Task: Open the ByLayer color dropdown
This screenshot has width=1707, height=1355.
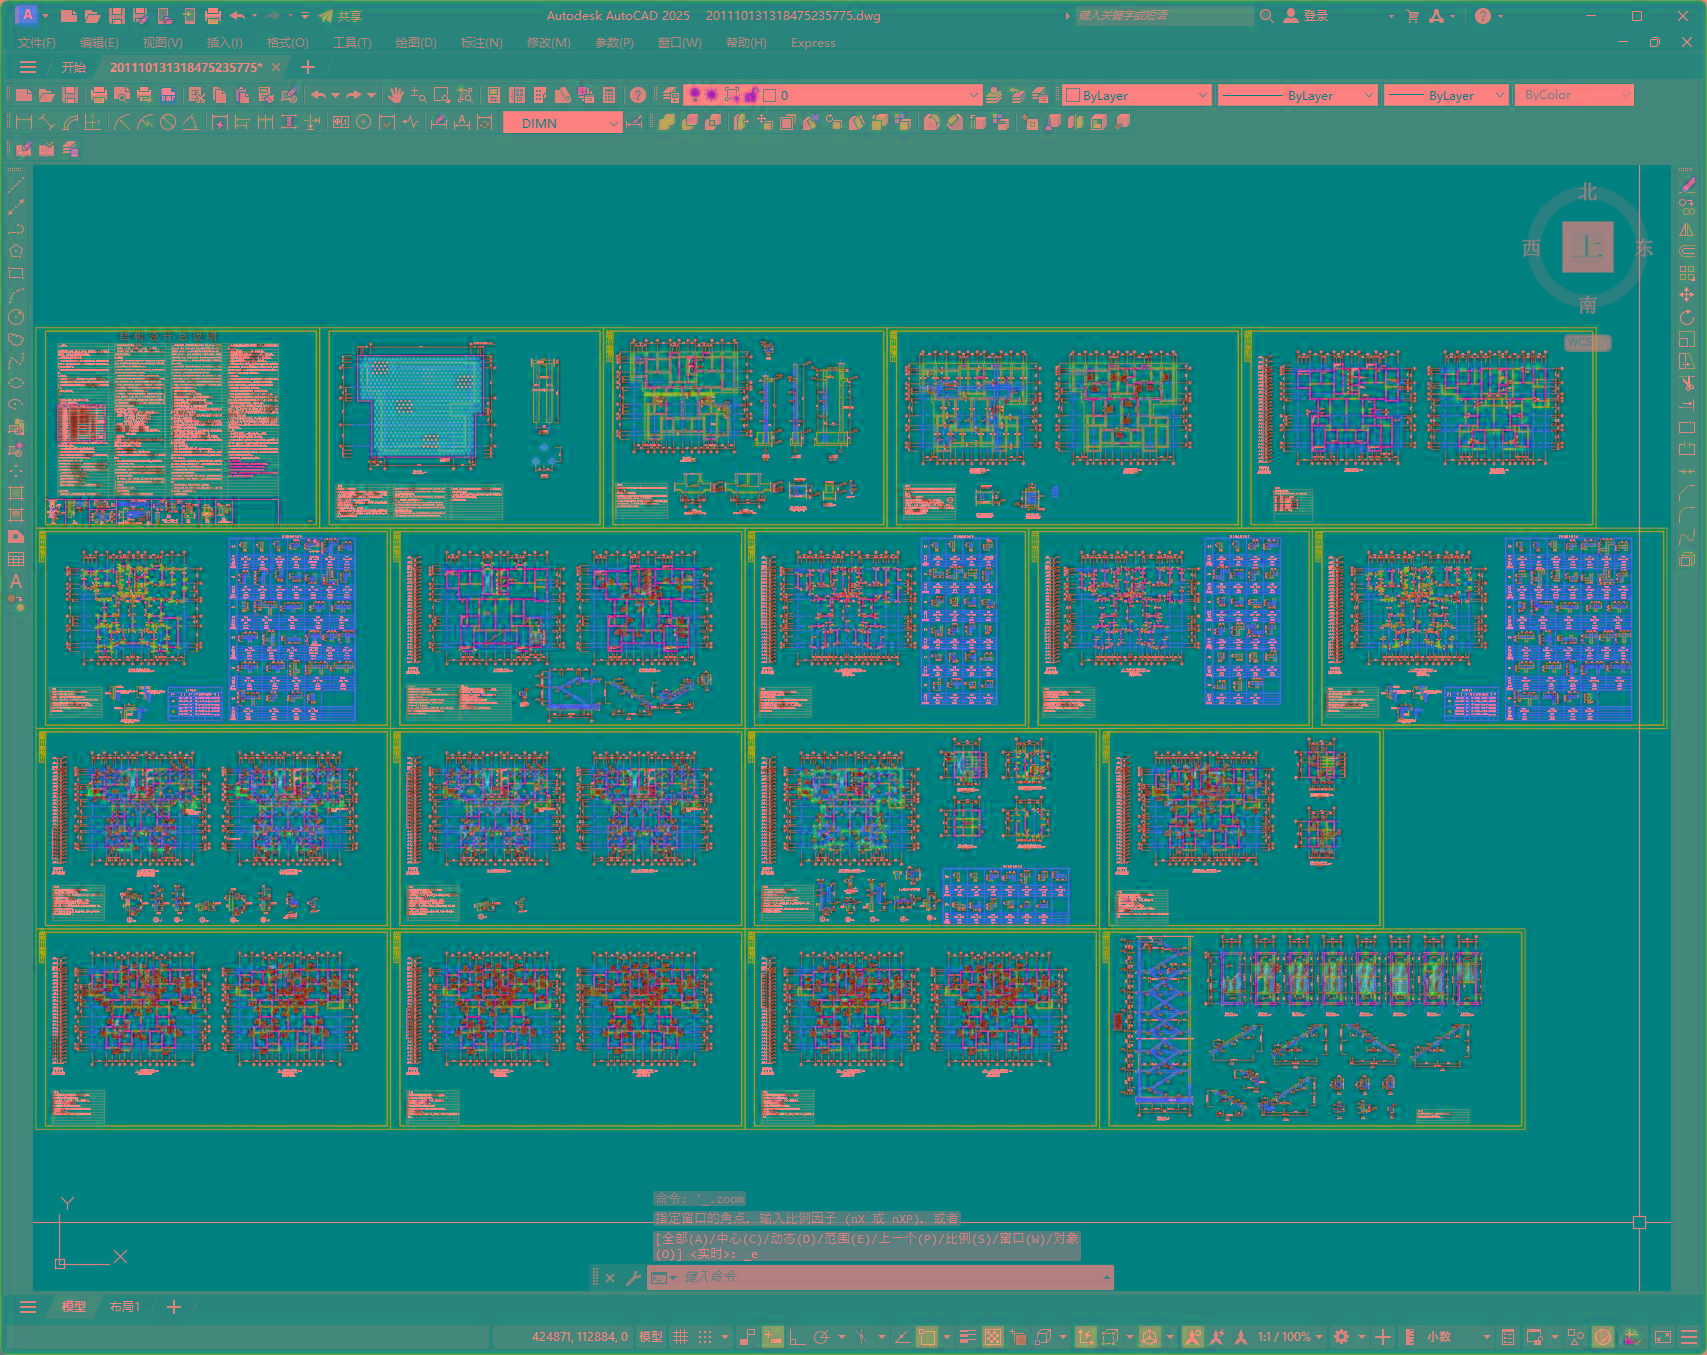Action: click(1137, 95)
